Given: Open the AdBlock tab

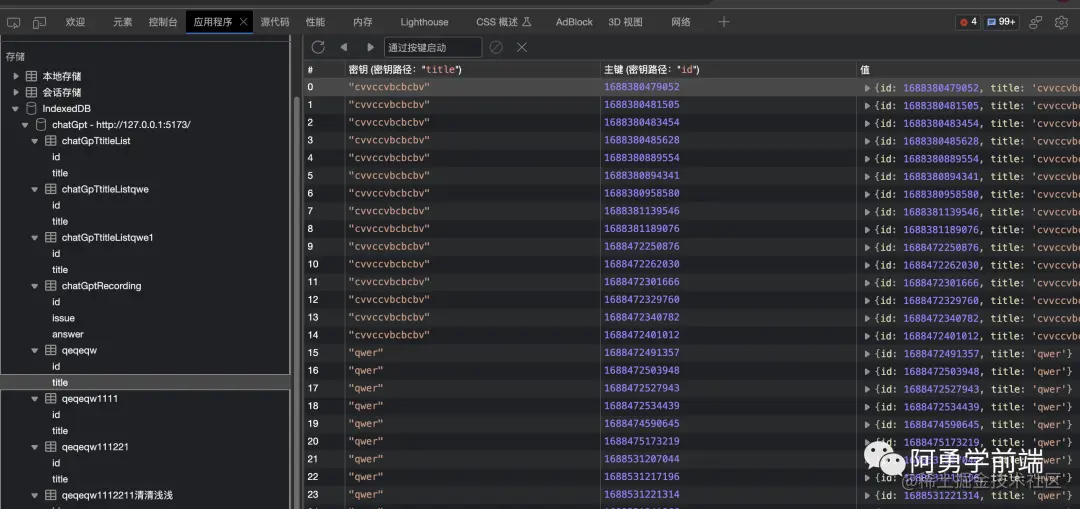Looking at the screenshot, I should click(574, 22).
